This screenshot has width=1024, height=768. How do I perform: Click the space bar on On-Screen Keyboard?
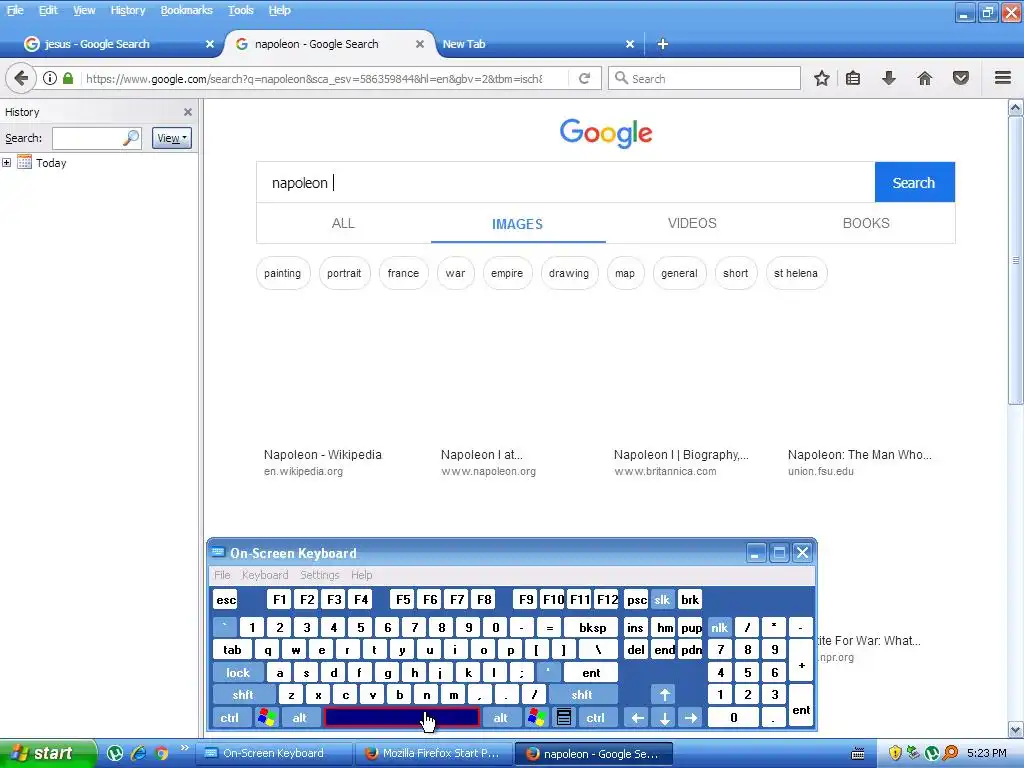tap(402, 718)
